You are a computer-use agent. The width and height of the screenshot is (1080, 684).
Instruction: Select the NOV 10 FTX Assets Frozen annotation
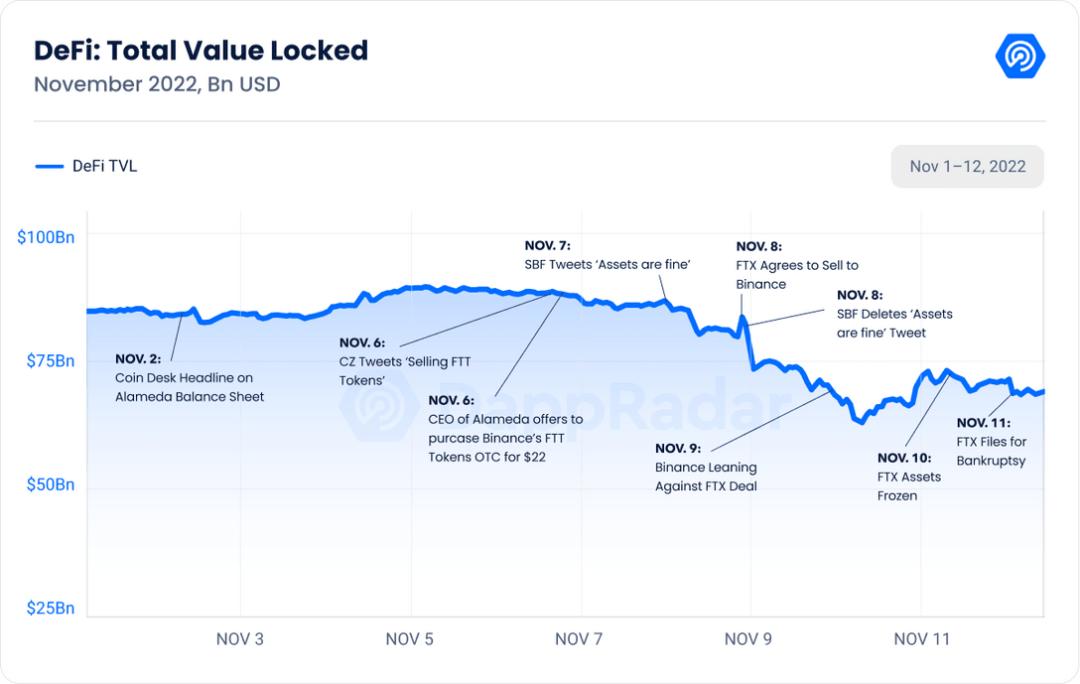[x=908, y=476]
